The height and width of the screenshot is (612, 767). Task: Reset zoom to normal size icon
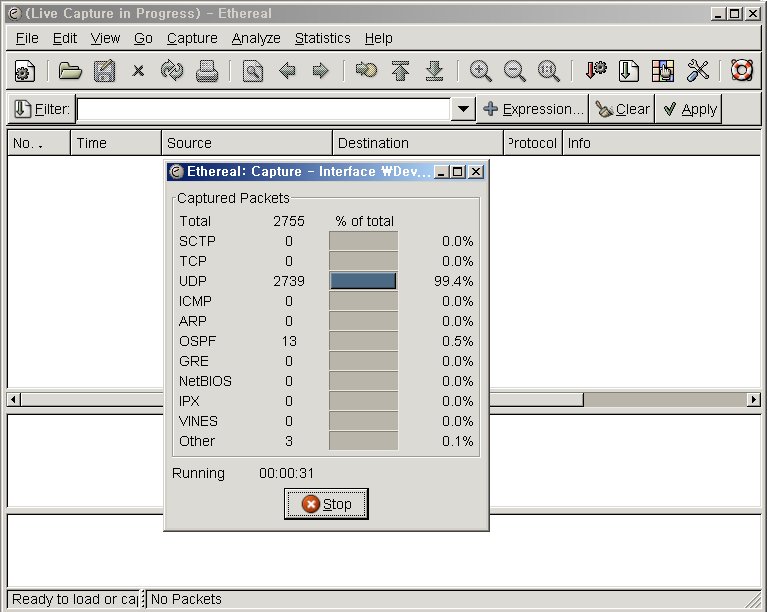548,71
